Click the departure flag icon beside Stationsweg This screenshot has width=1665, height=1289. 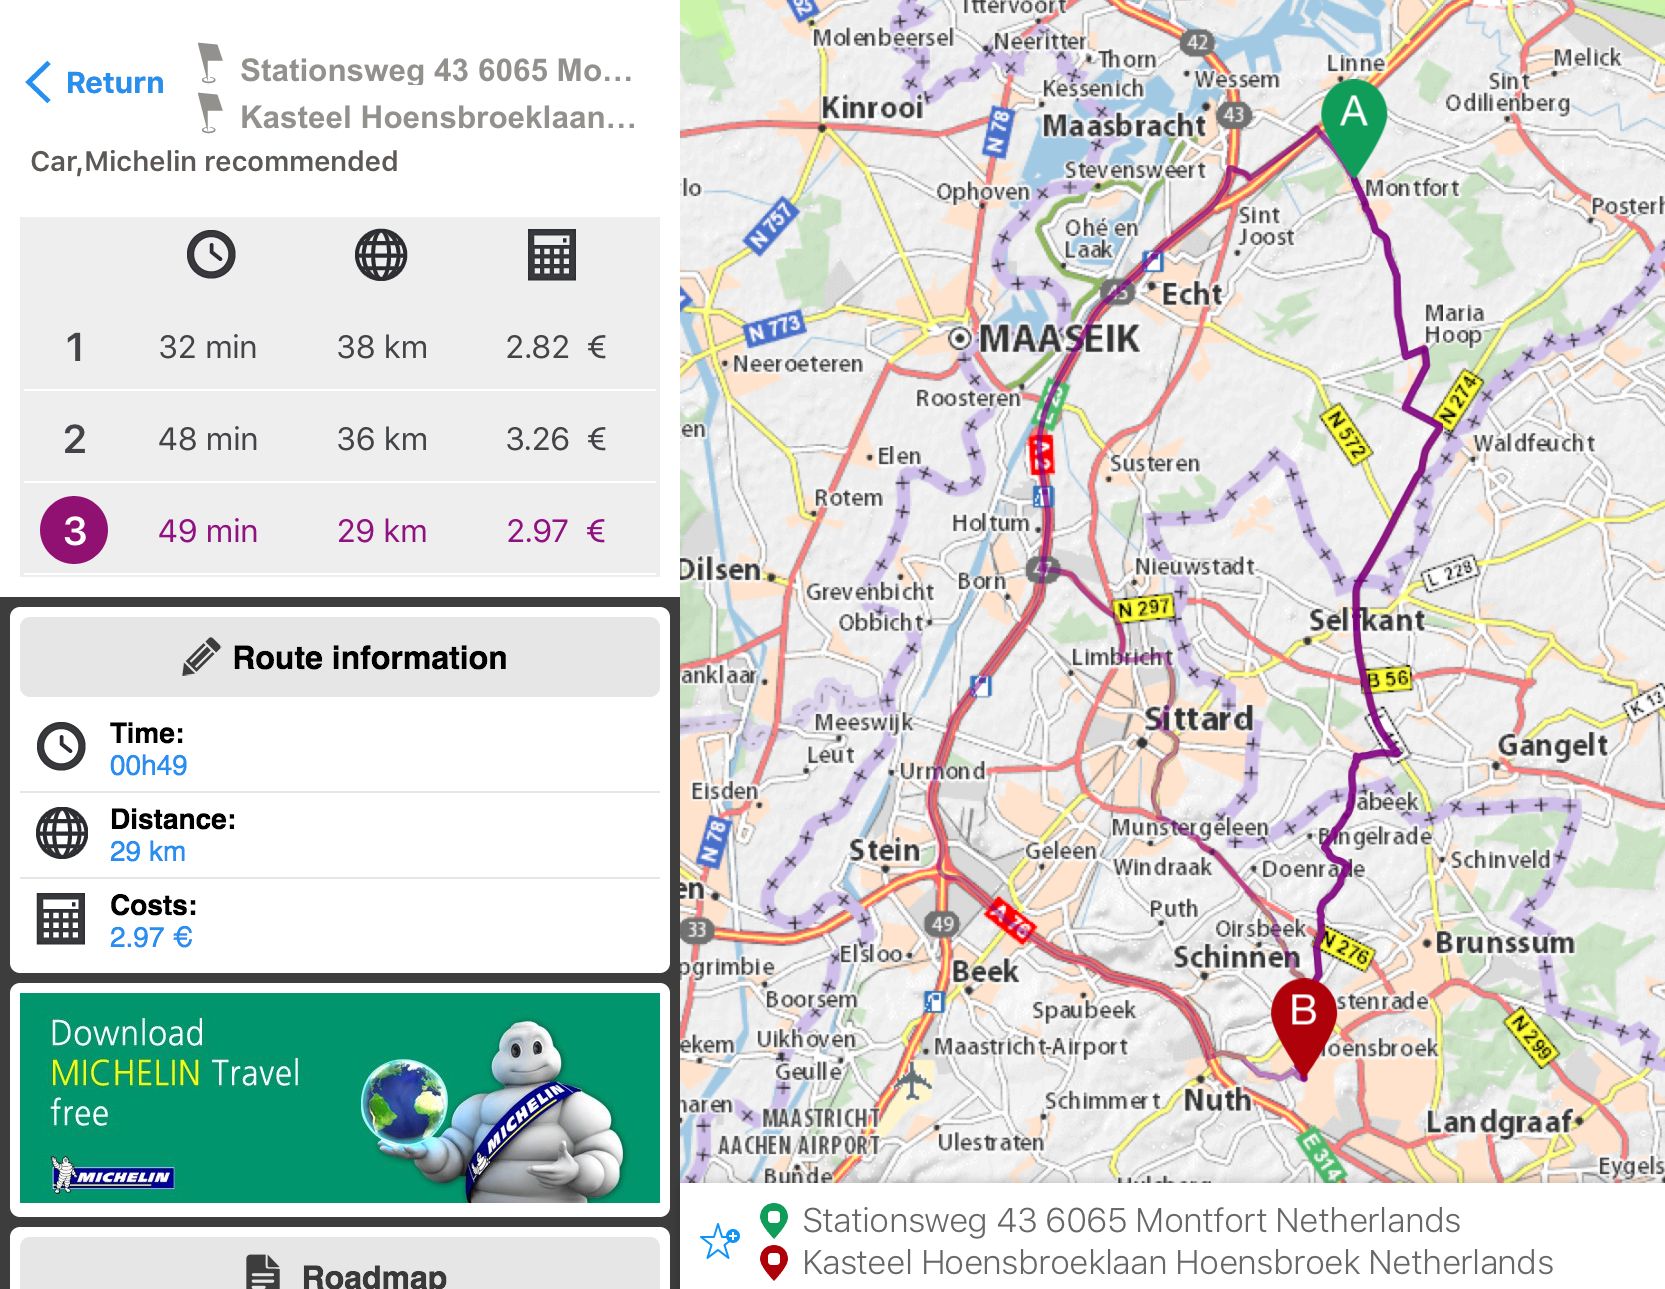(209, 62)
